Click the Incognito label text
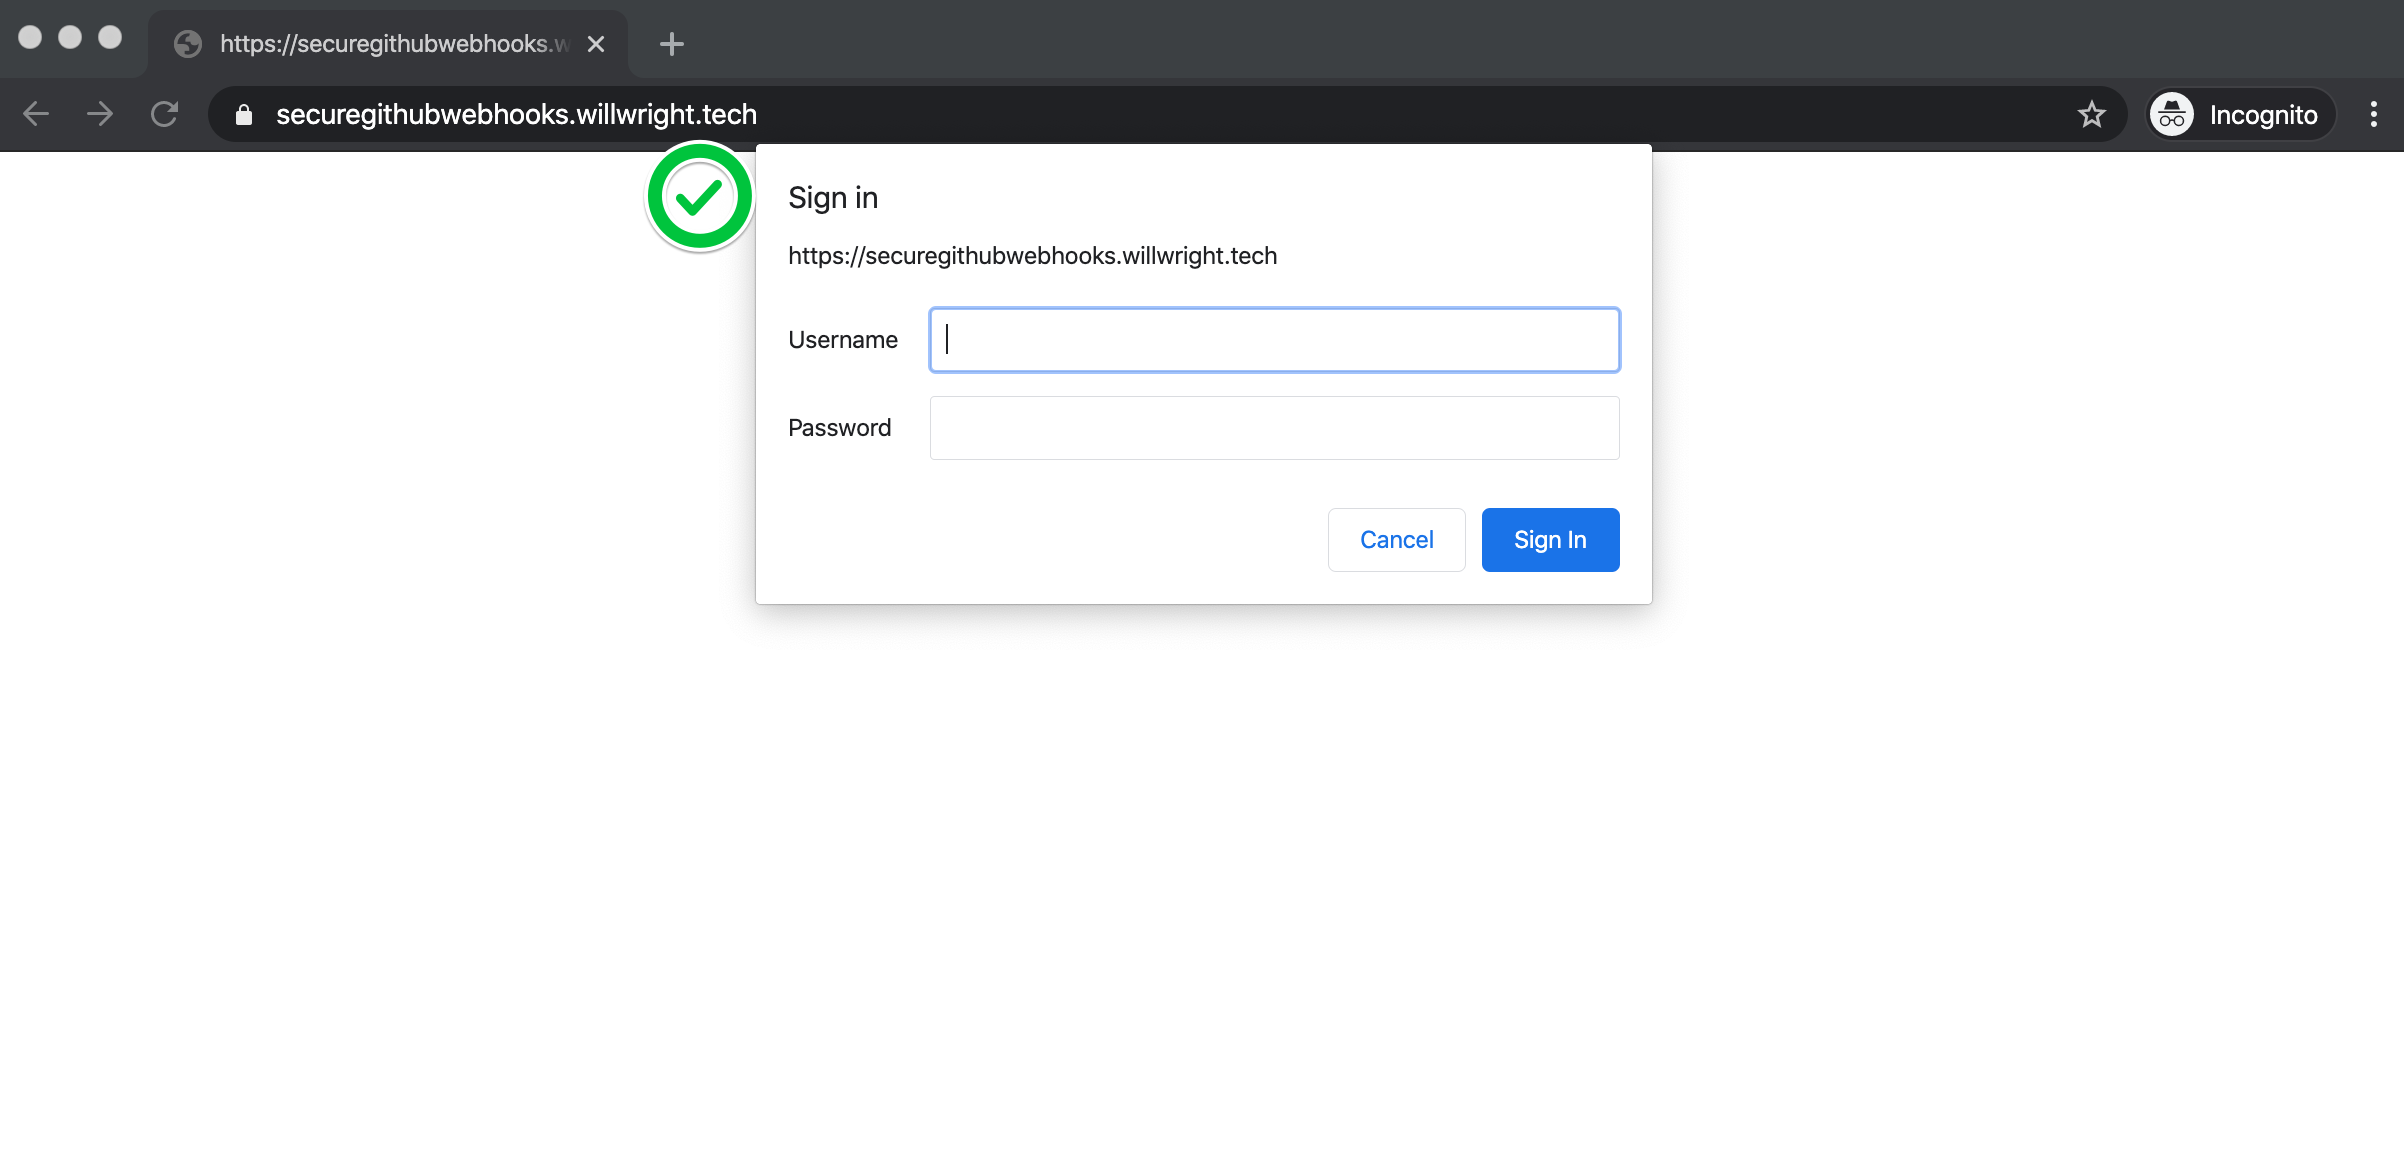2404x1152 pixels. (2263, 115)
